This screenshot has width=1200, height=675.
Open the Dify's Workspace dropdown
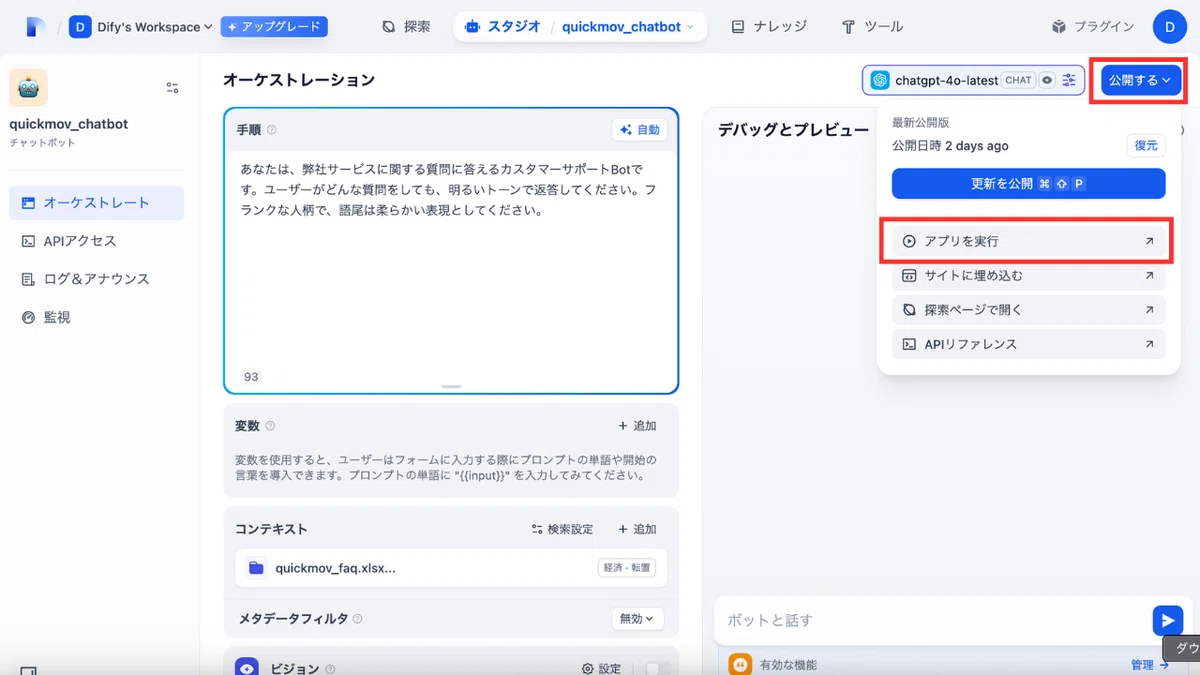pos(141,27)
